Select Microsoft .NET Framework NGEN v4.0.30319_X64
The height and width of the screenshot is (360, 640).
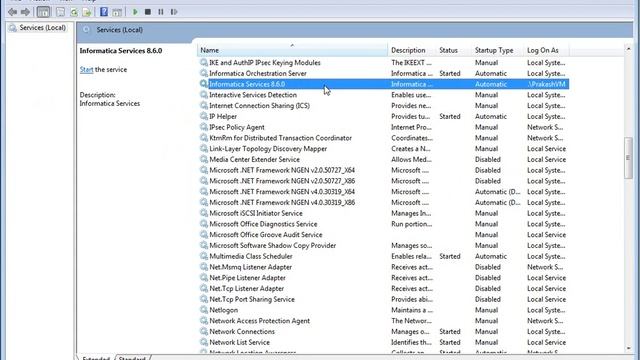coord(282,191)
